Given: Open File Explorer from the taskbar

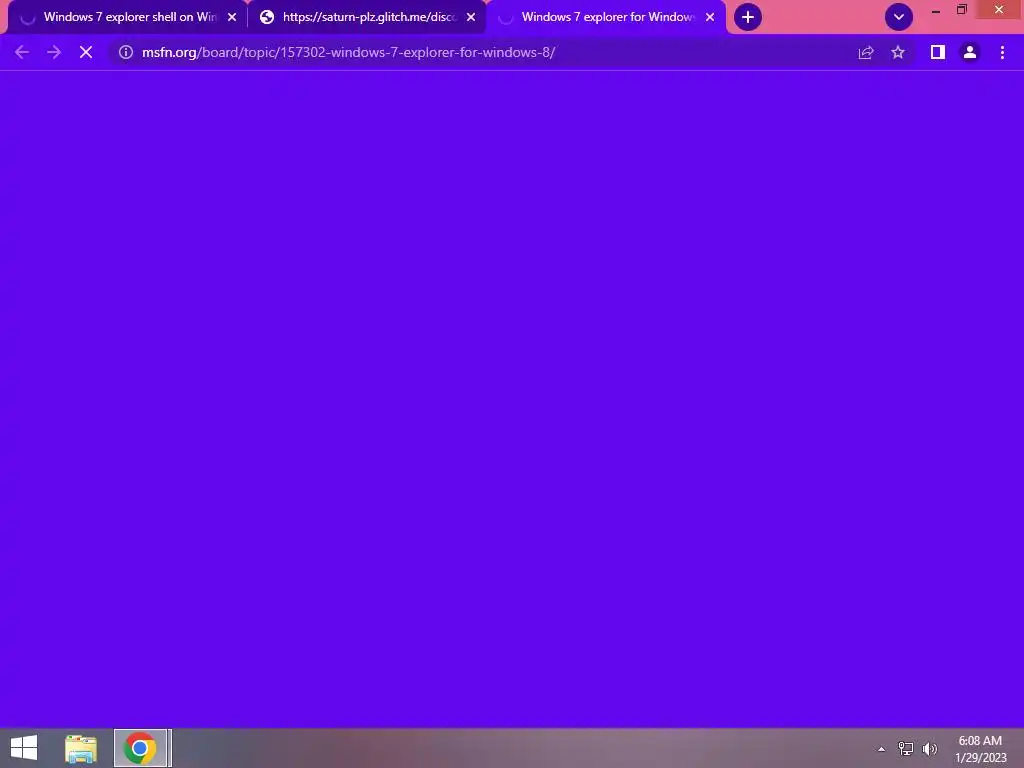Looking at the screenshot, I should tap(81, 748).
